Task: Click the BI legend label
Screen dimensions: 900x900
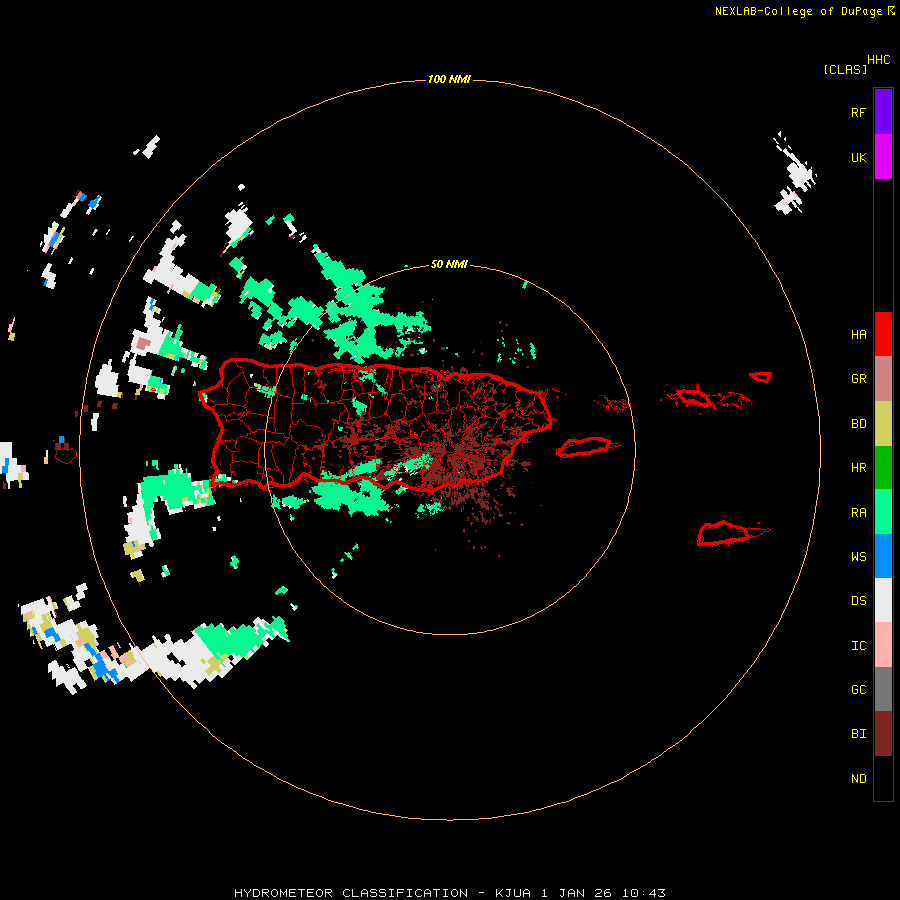Action: (x=858, y=733)
